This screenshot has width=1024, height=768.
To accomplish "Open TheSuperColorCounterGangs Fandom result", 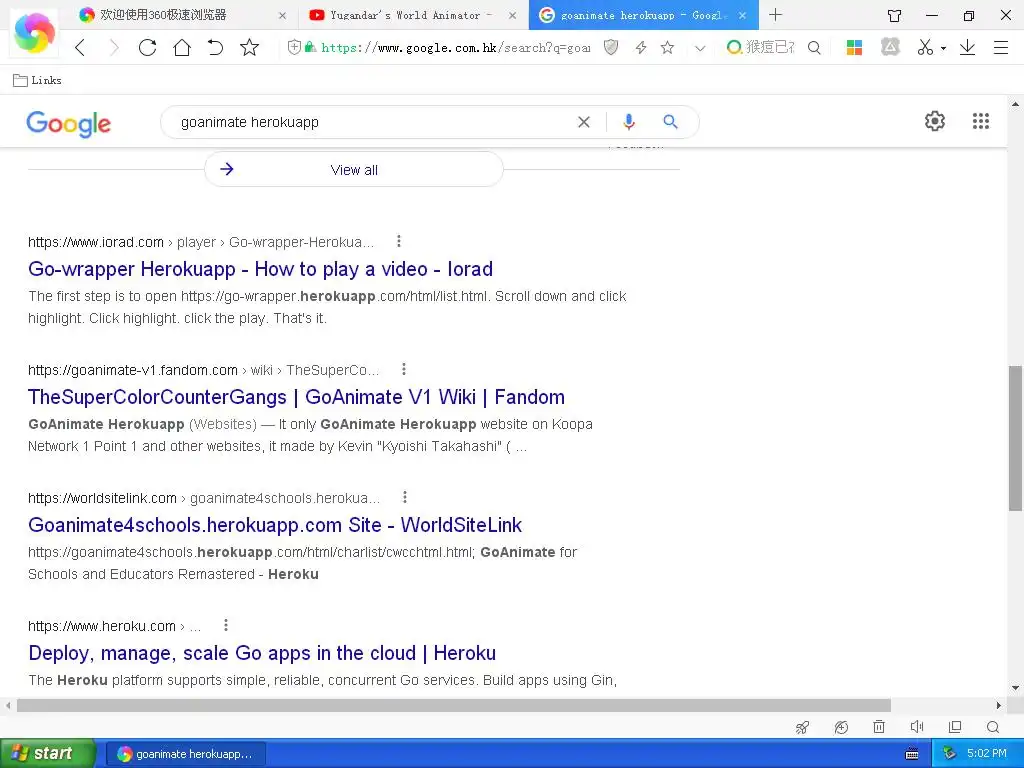I will point(296,397).
